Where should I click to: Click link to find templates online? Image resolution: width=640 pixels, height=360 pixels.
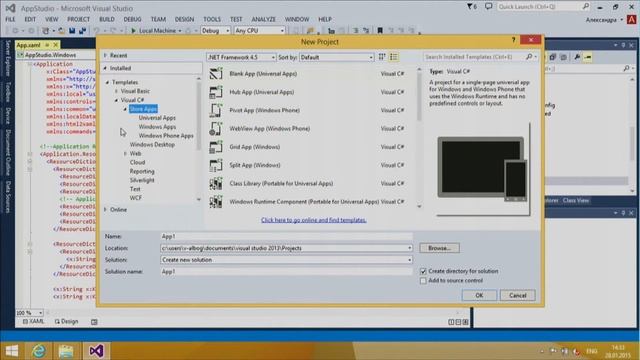[313, 220]
